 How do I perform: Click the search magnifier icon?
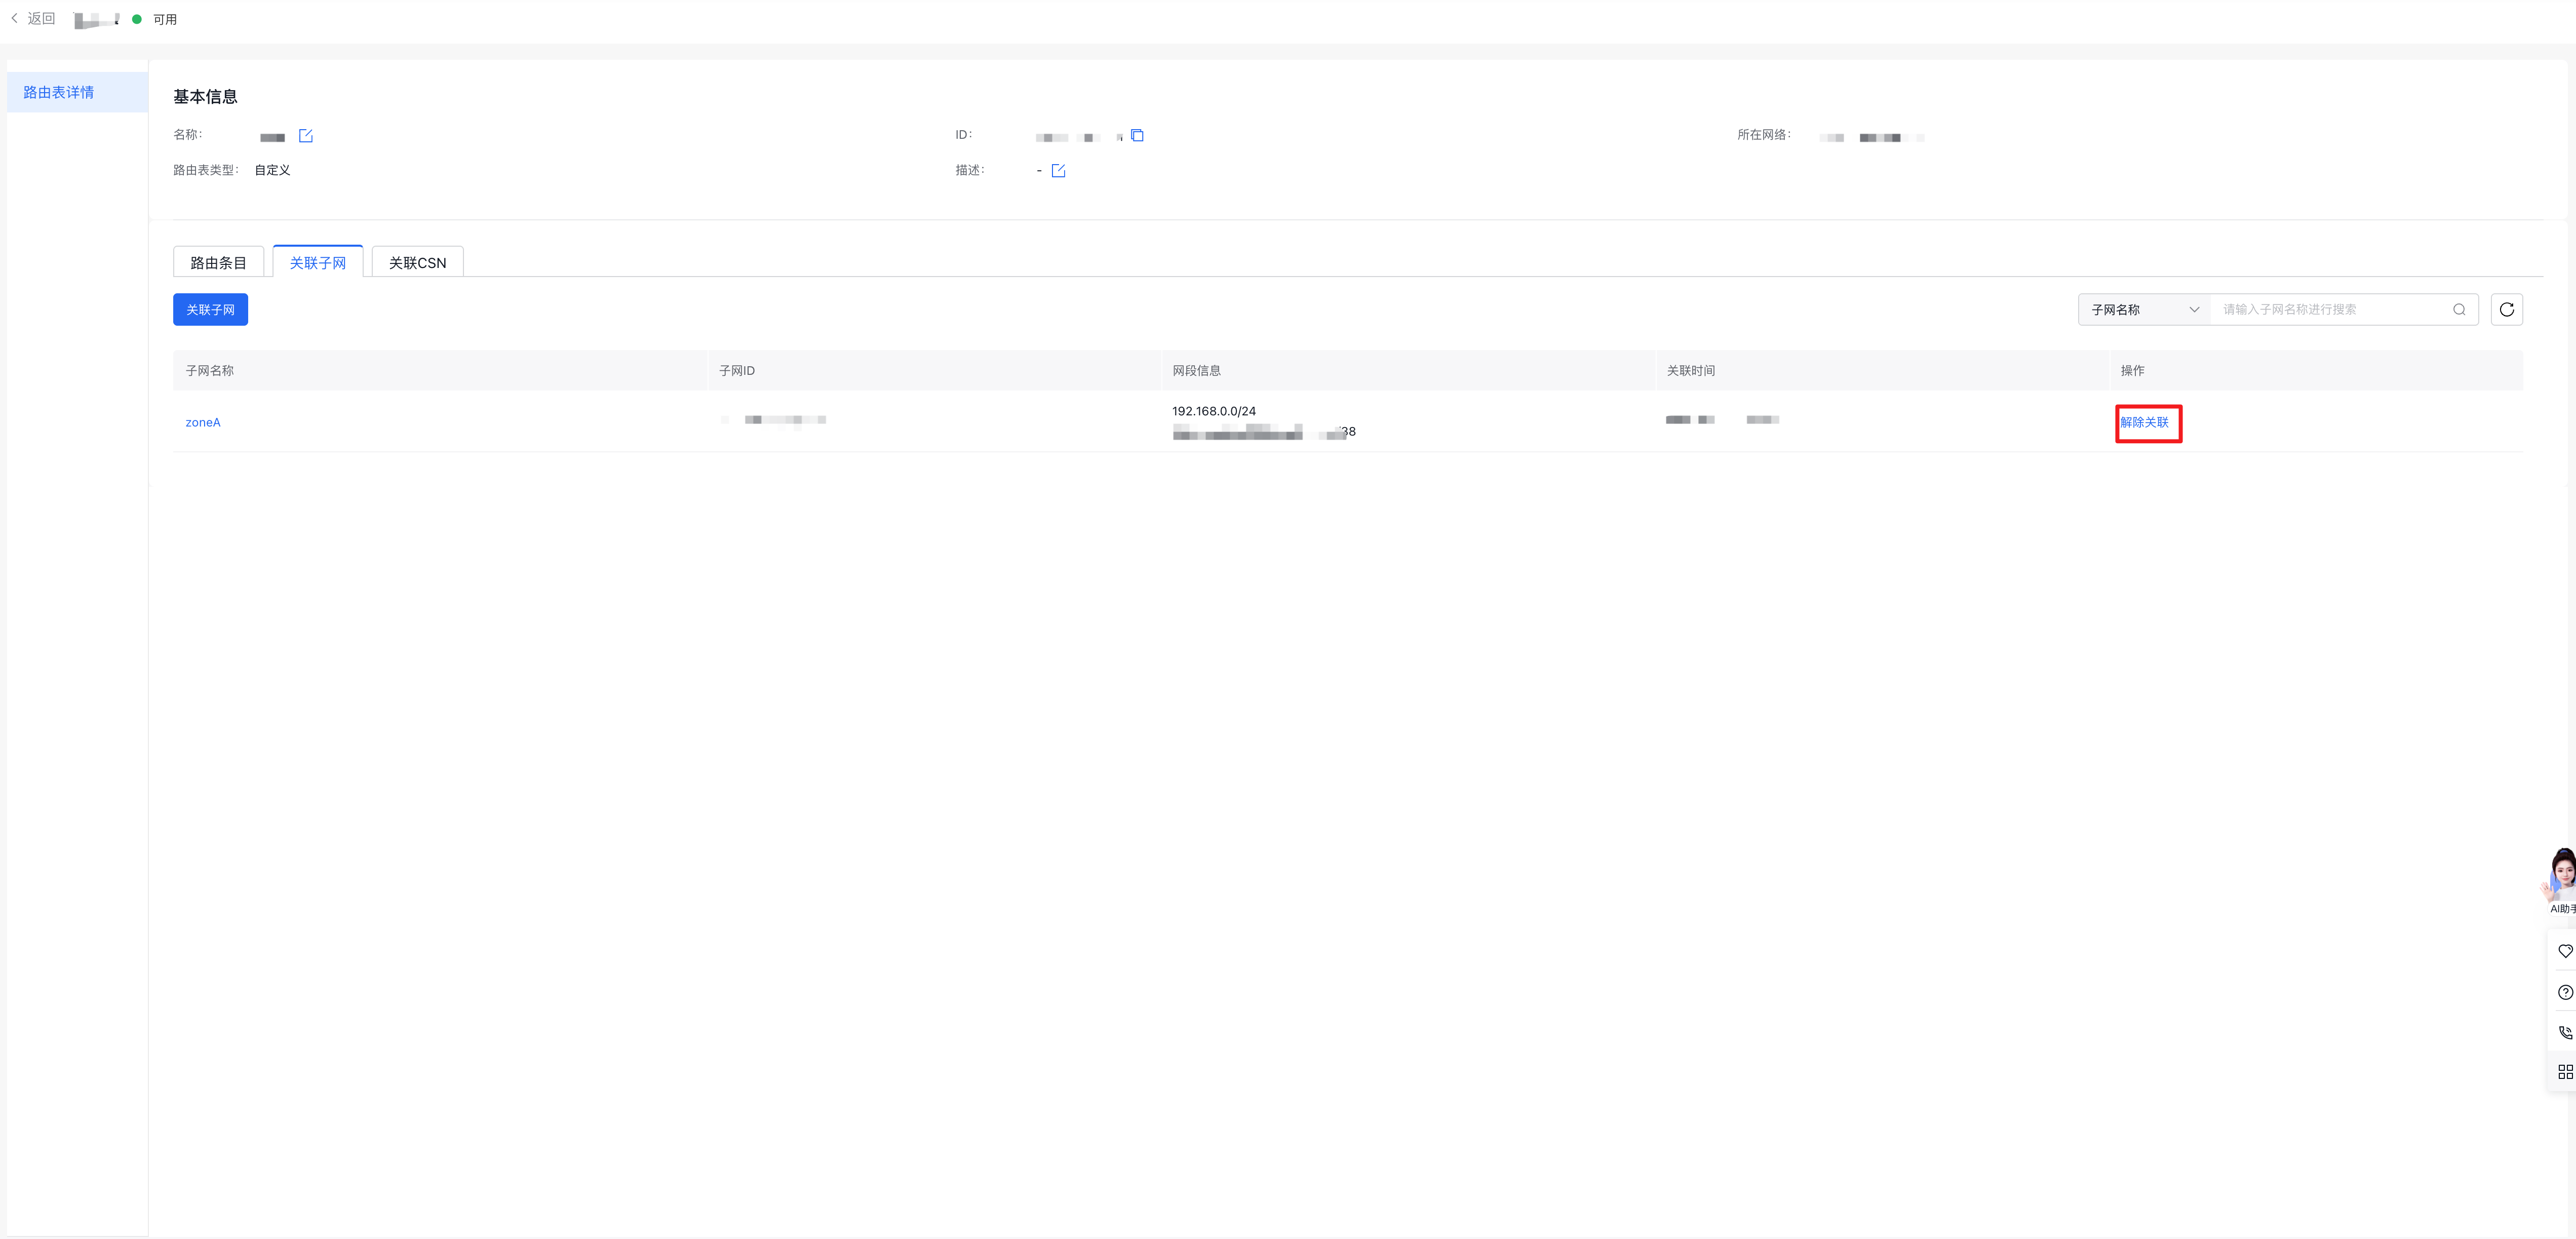point(2459,310)
